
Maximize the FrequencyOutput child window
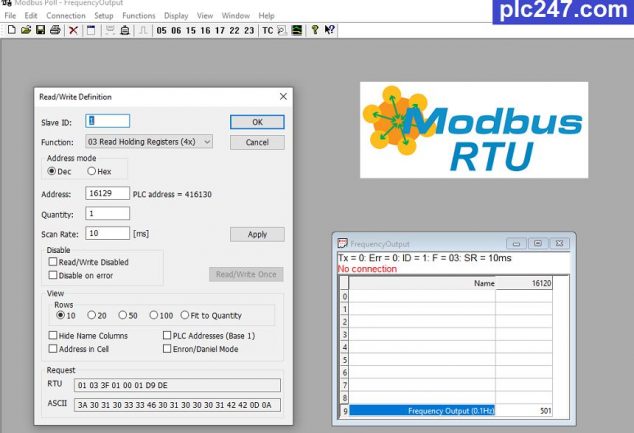coord(538,243)
